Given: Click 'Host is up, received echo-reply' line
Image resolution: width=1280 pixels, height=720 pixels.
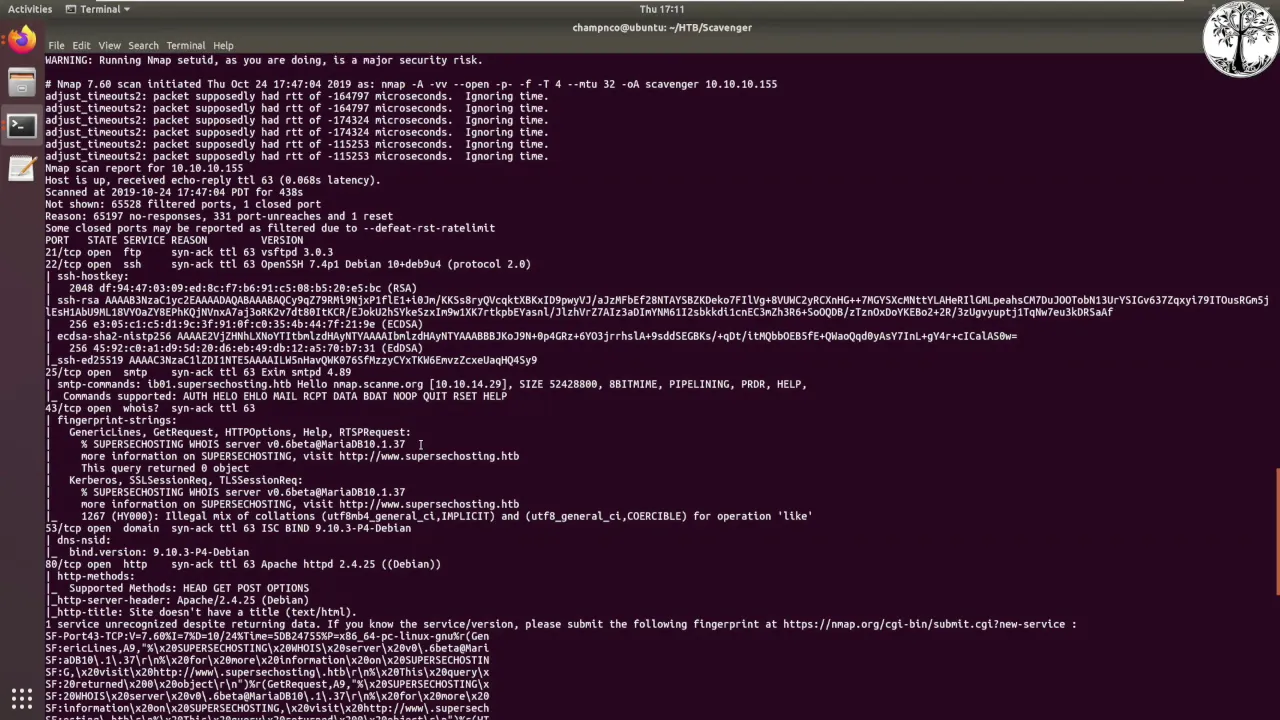Looking at the screenshot, I should (x=213, y=180).
